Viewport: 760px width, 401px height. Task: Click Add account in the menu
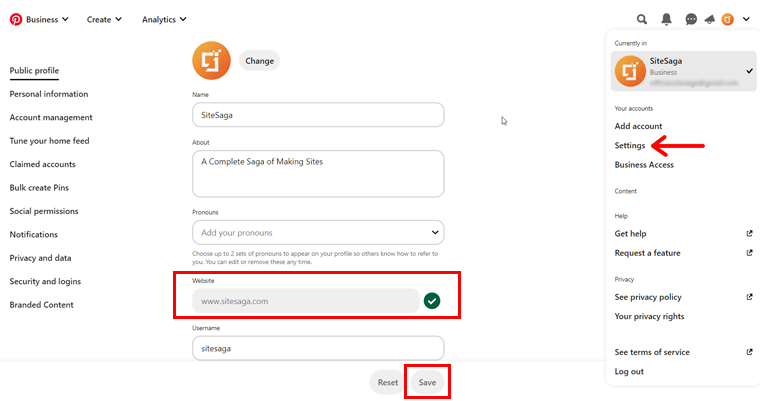click(x=638, y=126)
